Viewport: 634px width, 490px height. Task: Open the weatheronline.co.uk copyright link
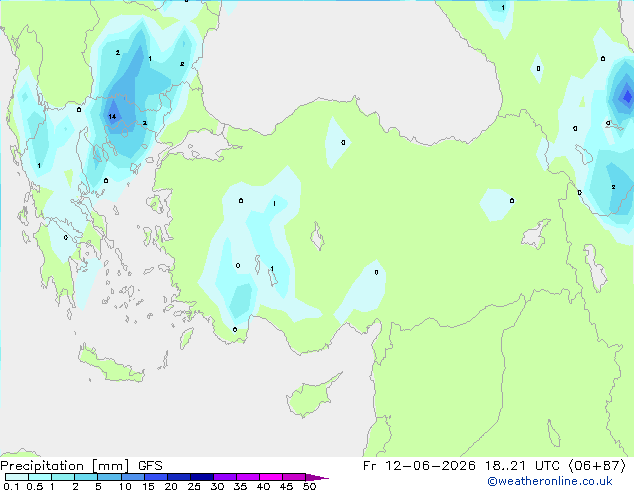click(x=550, y=481)
